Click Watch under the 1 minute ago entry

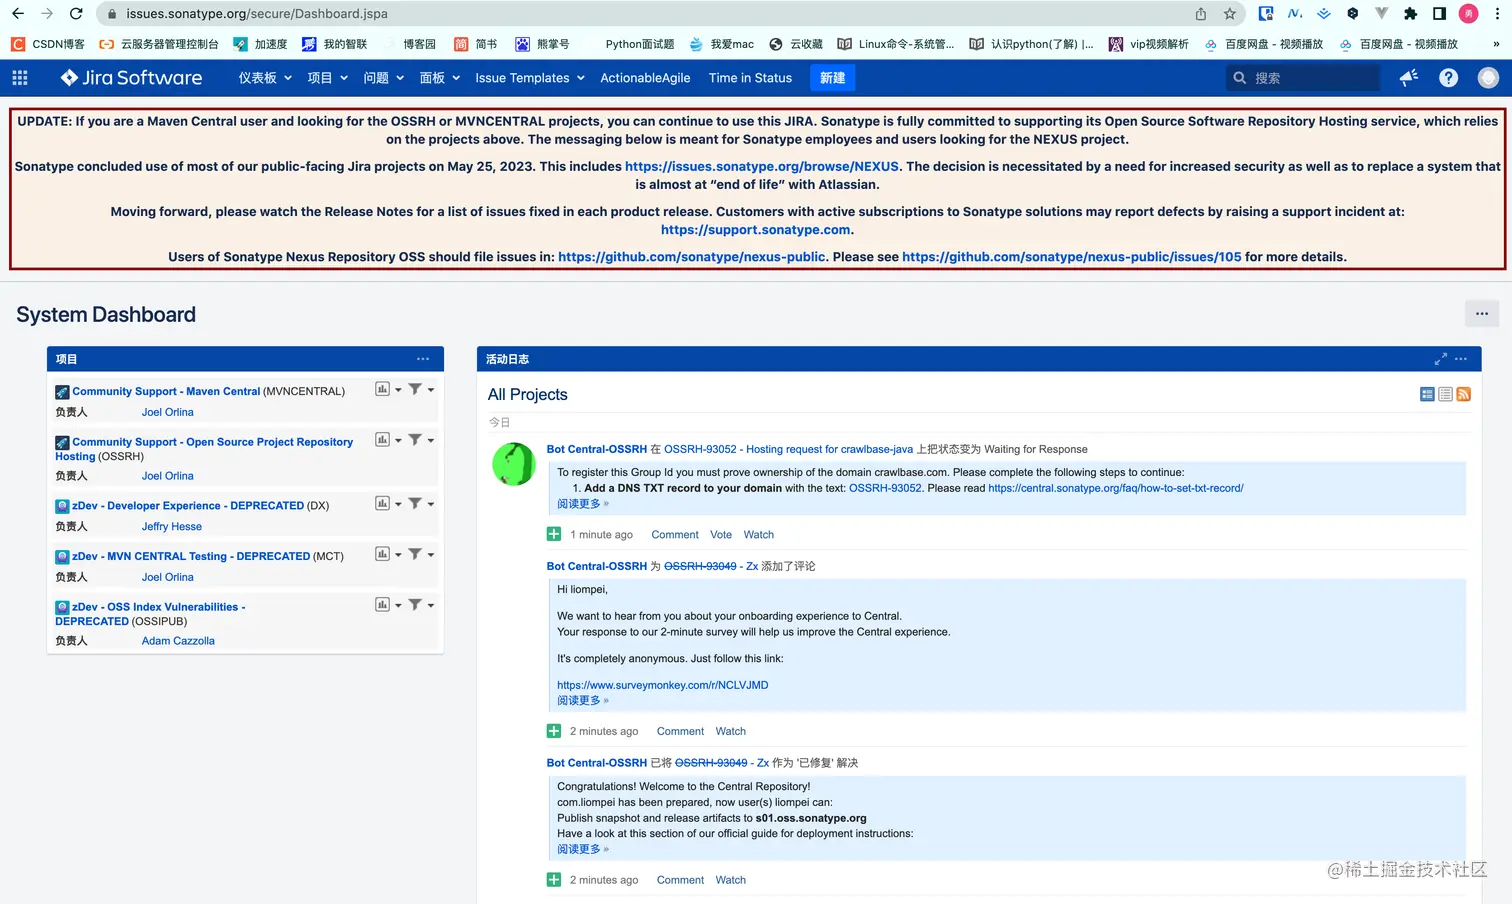click(x=758, y=535)
